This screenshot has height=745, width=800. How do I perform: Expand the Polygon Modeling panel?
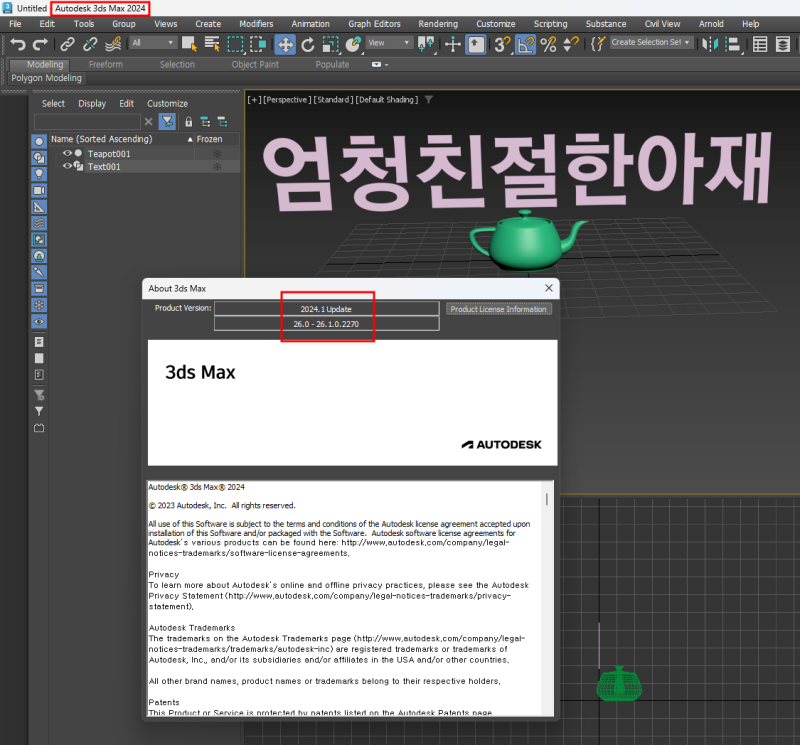[x=46, y=77]
